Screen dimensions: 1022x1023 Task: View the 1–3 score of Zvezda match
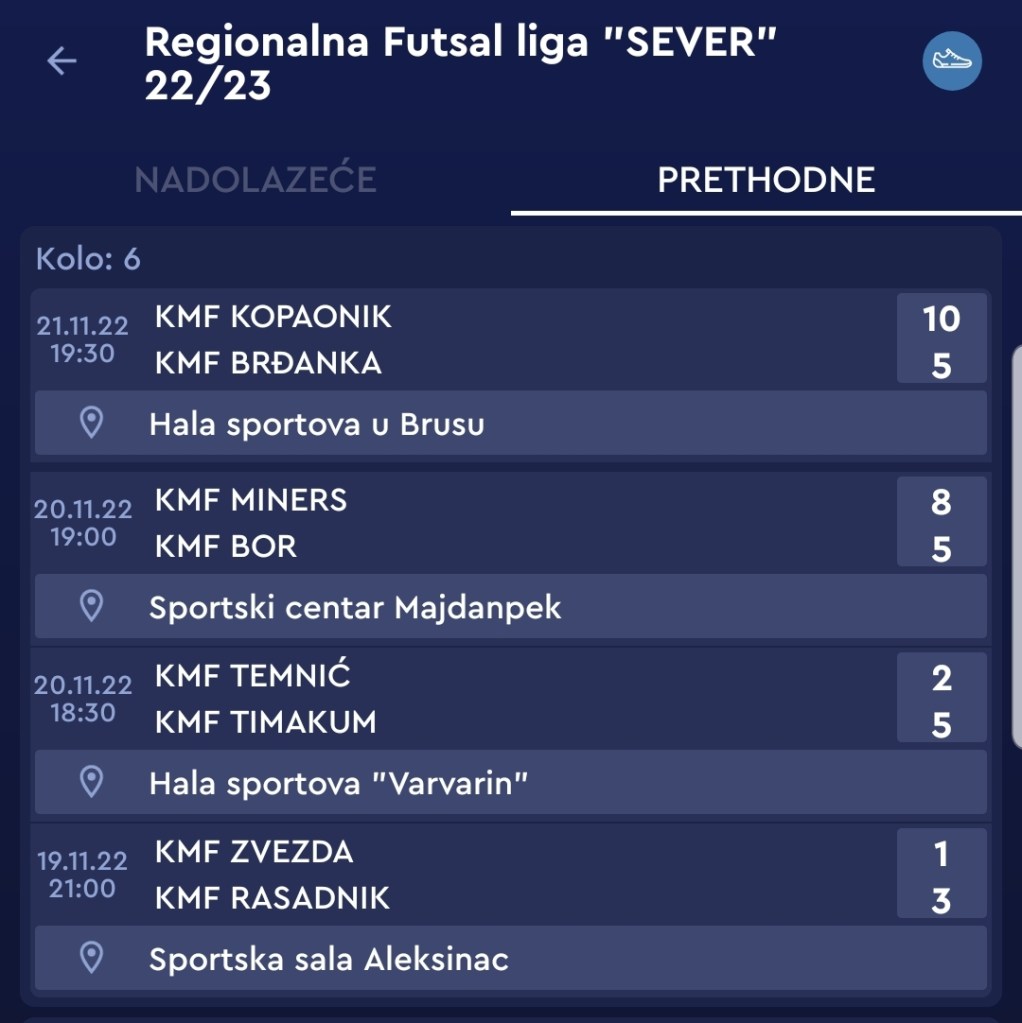pos(941,876)
